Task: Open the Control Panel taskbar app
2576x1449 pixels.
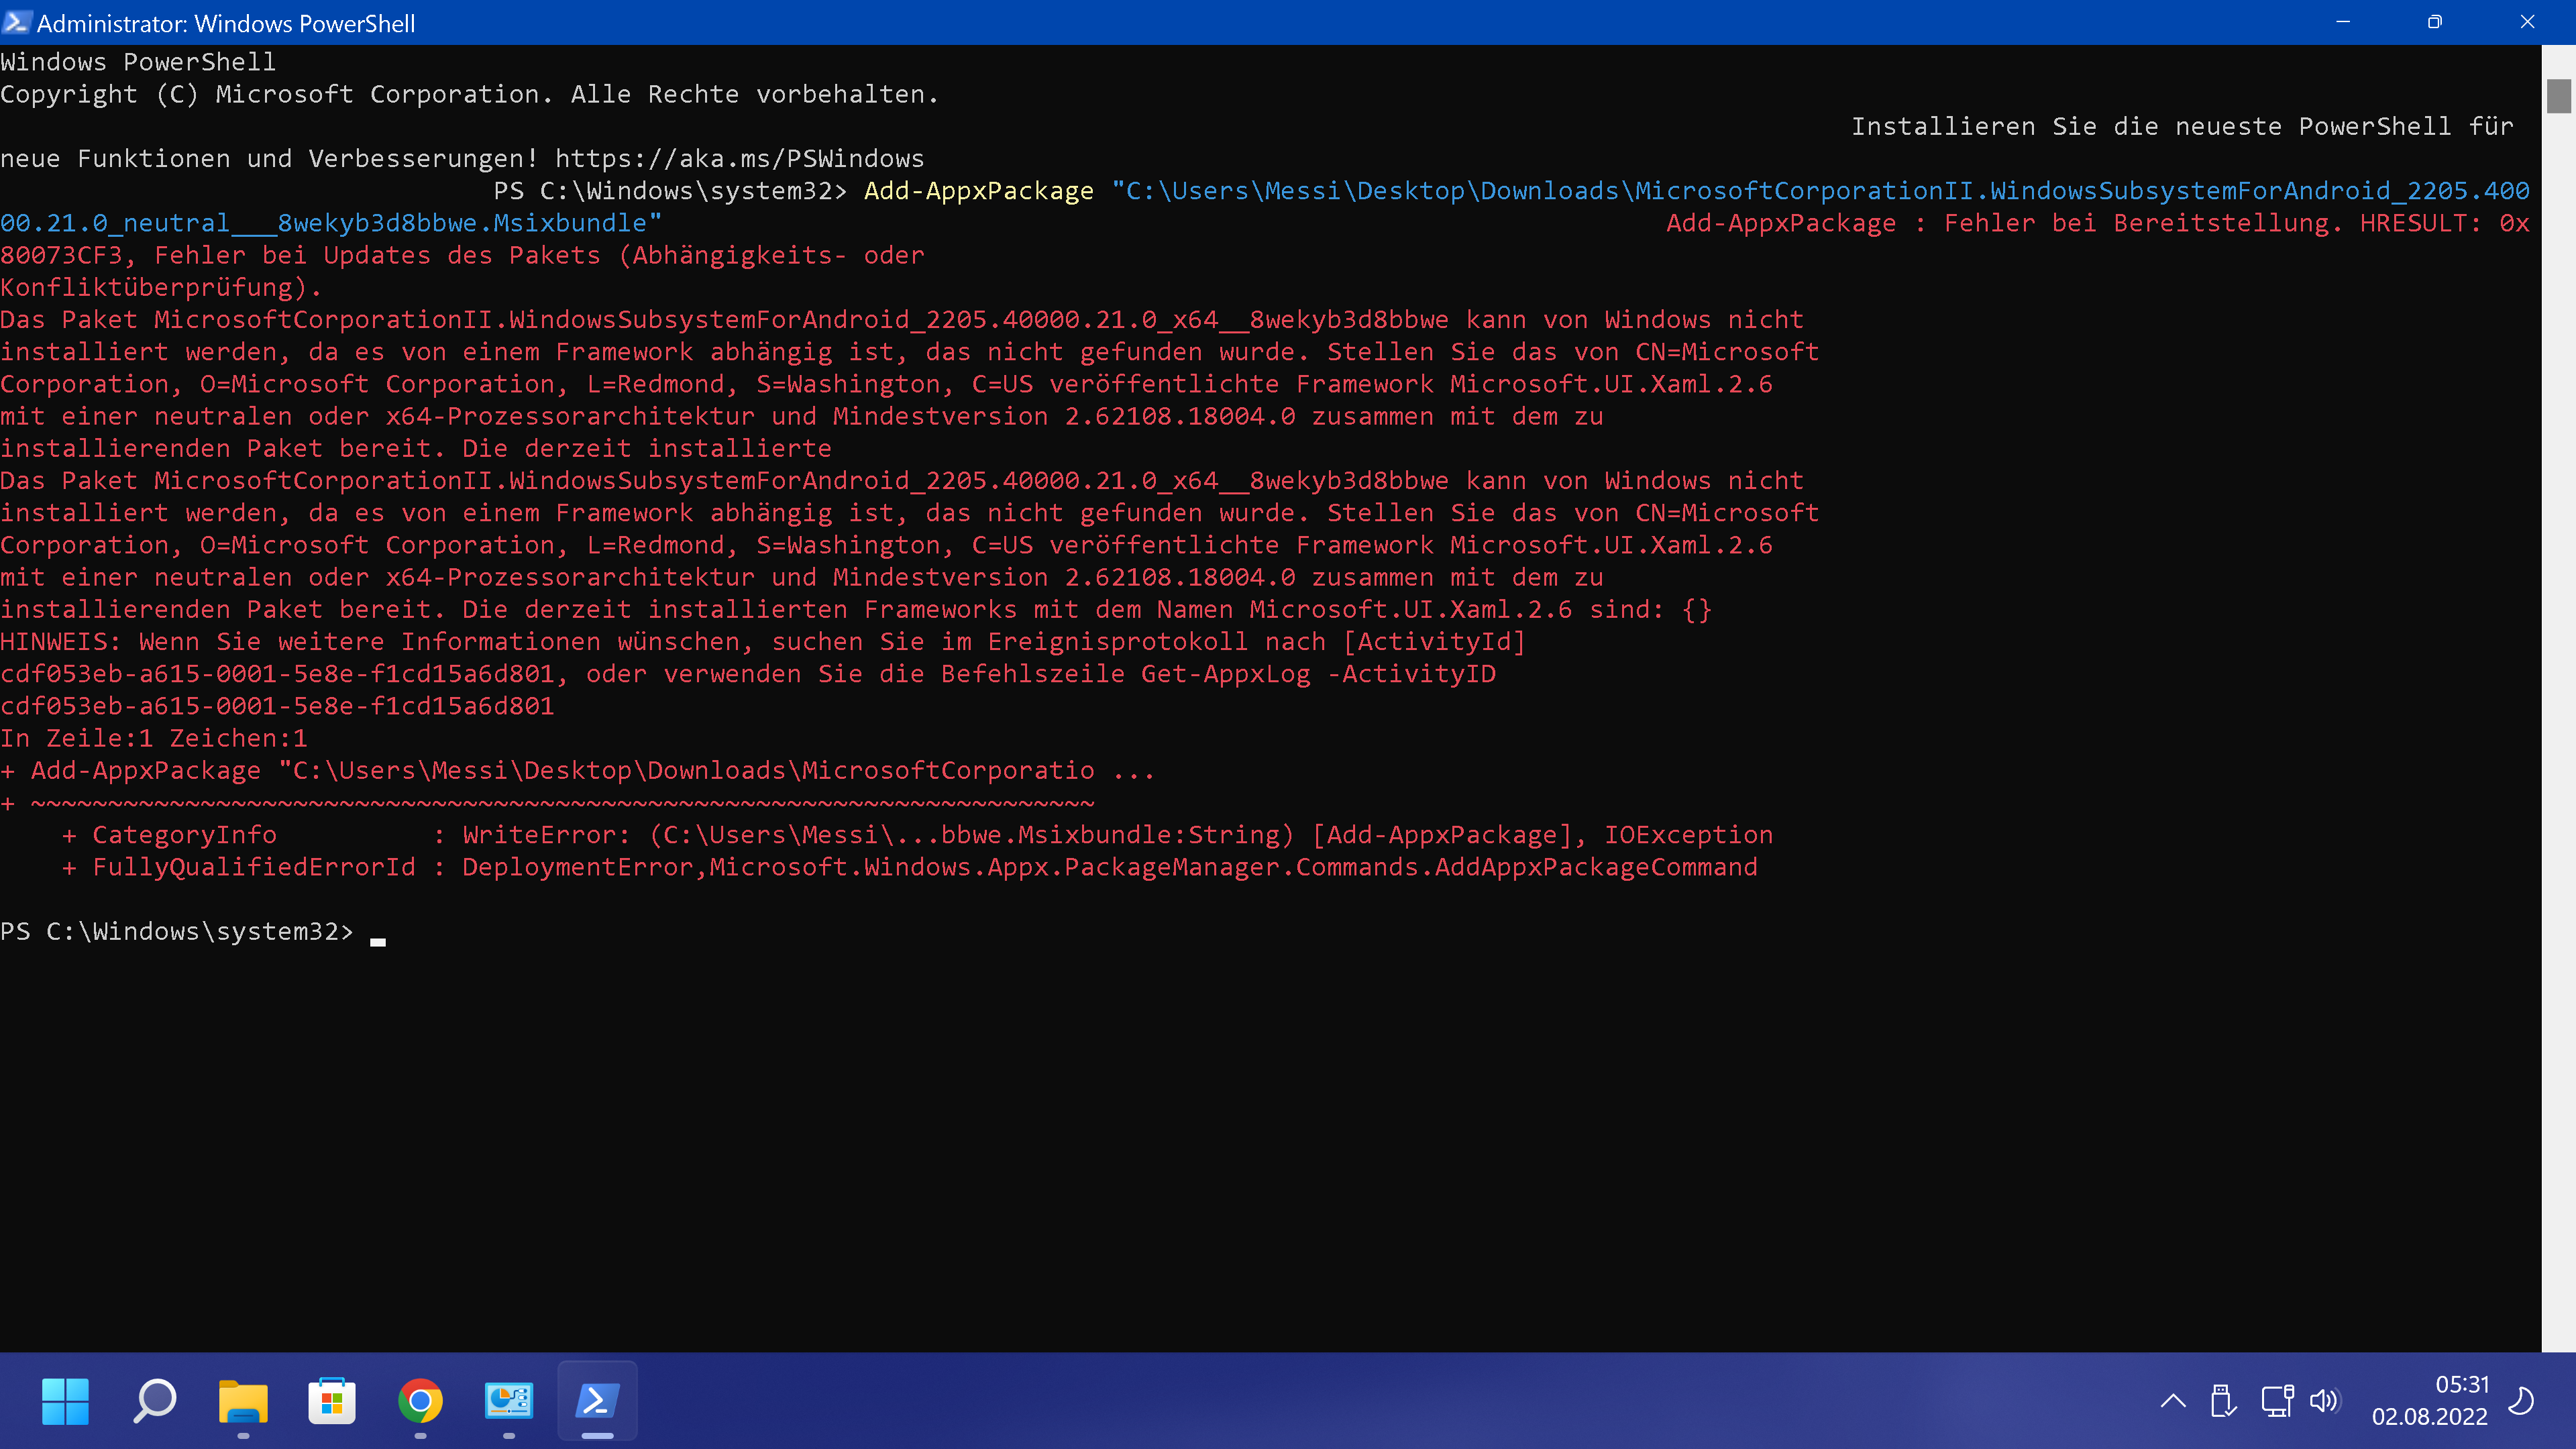Action: (x=509, y=1400)
